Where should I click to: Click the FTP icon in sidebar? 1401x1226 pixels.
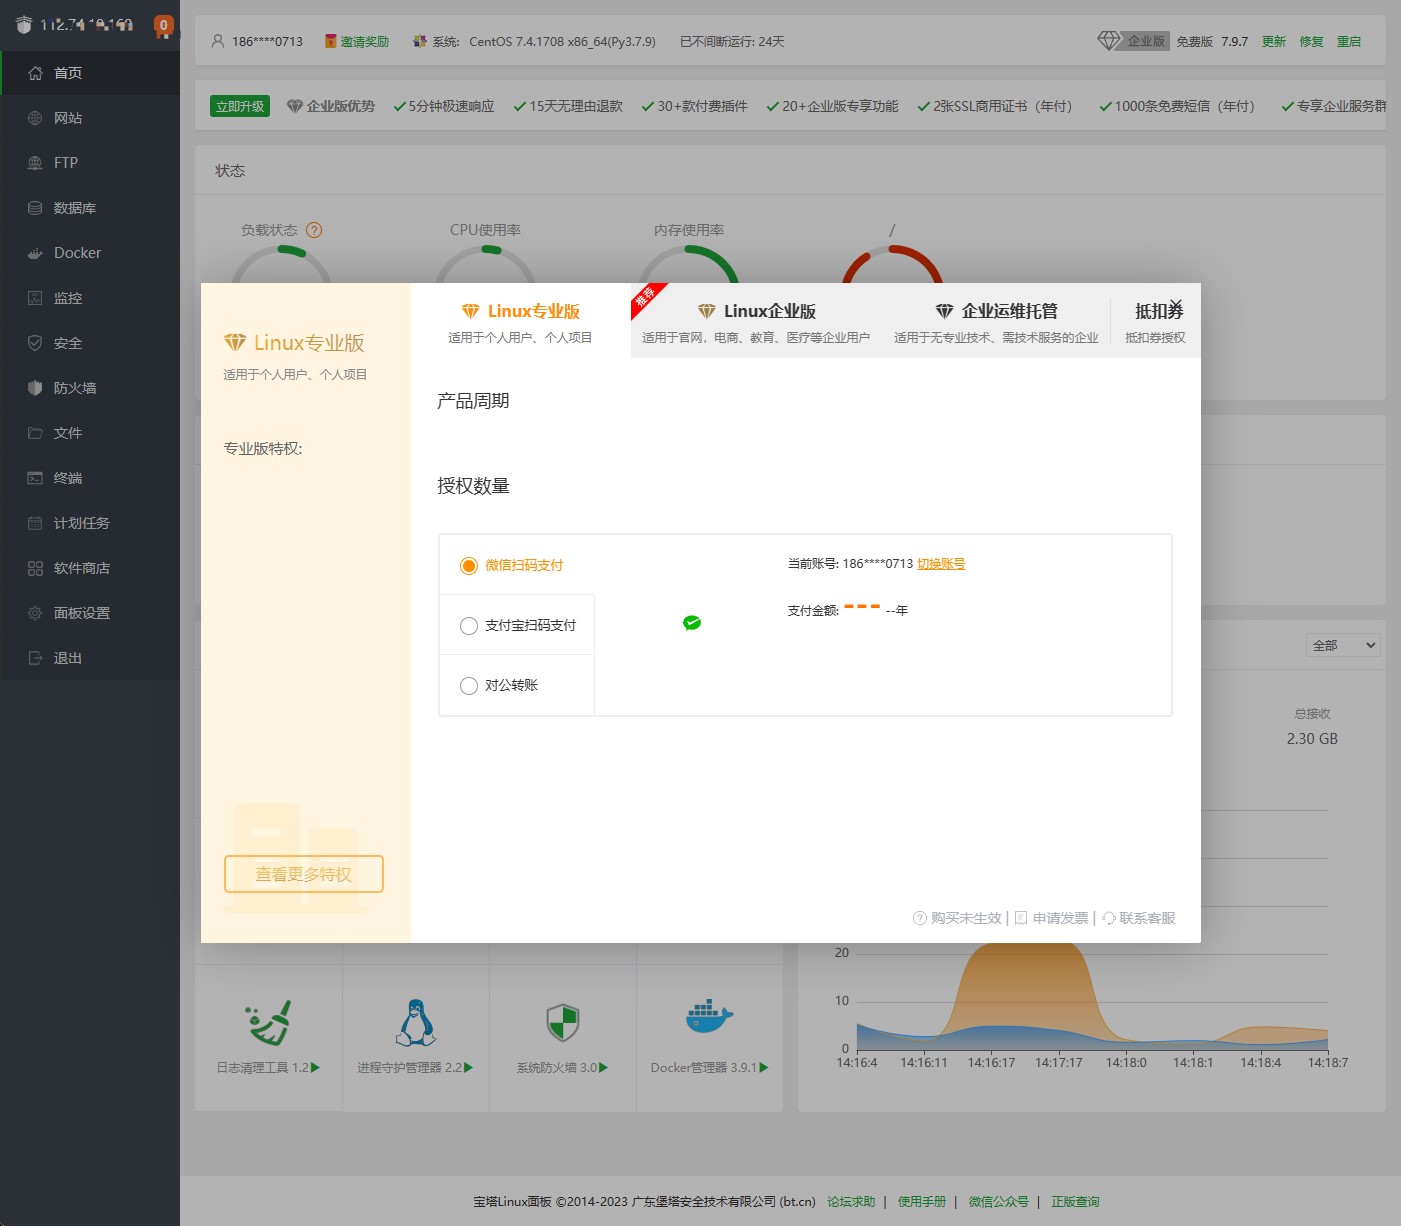point(35,163)
